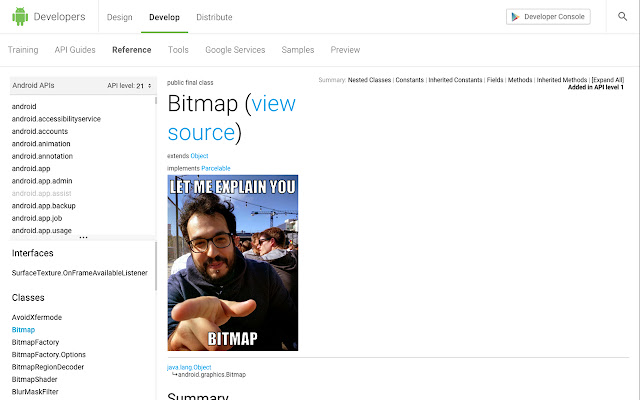
Task: Jump to Constants summary
Action: coord(409,80)
